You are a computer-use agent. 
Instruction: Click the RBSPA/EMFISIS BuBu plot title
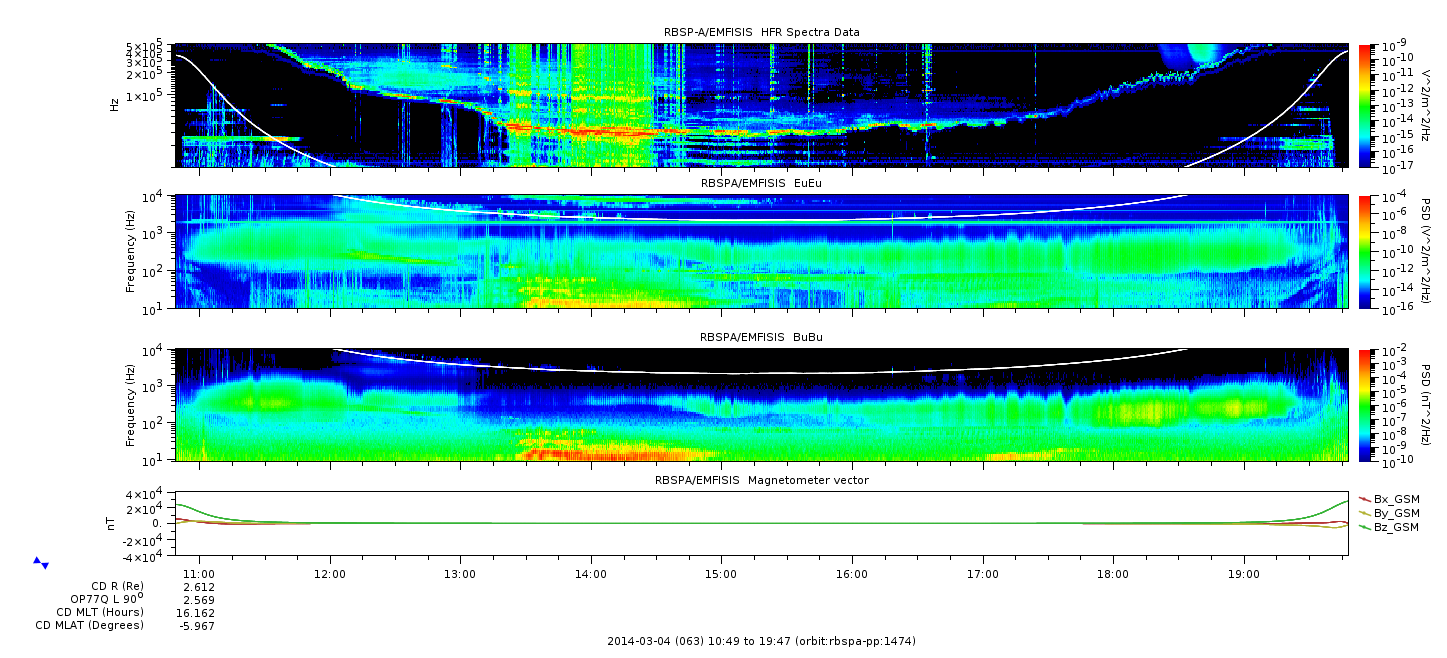tap(761, 338)
